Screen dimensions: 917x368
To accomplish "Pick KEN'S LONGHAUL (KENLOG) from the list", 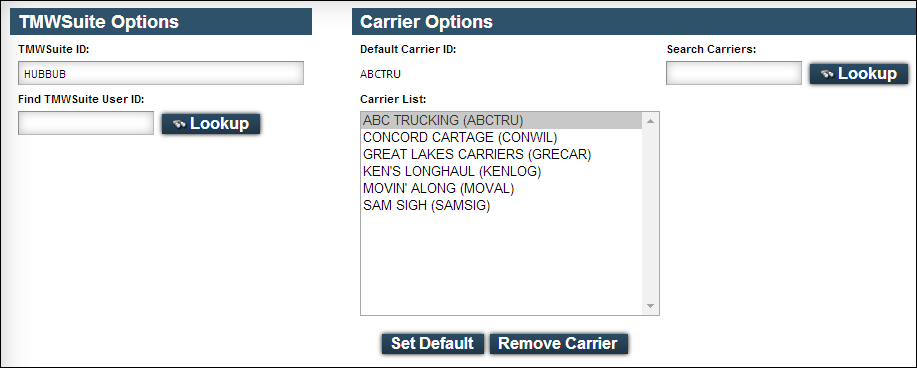I will [502, 172].
